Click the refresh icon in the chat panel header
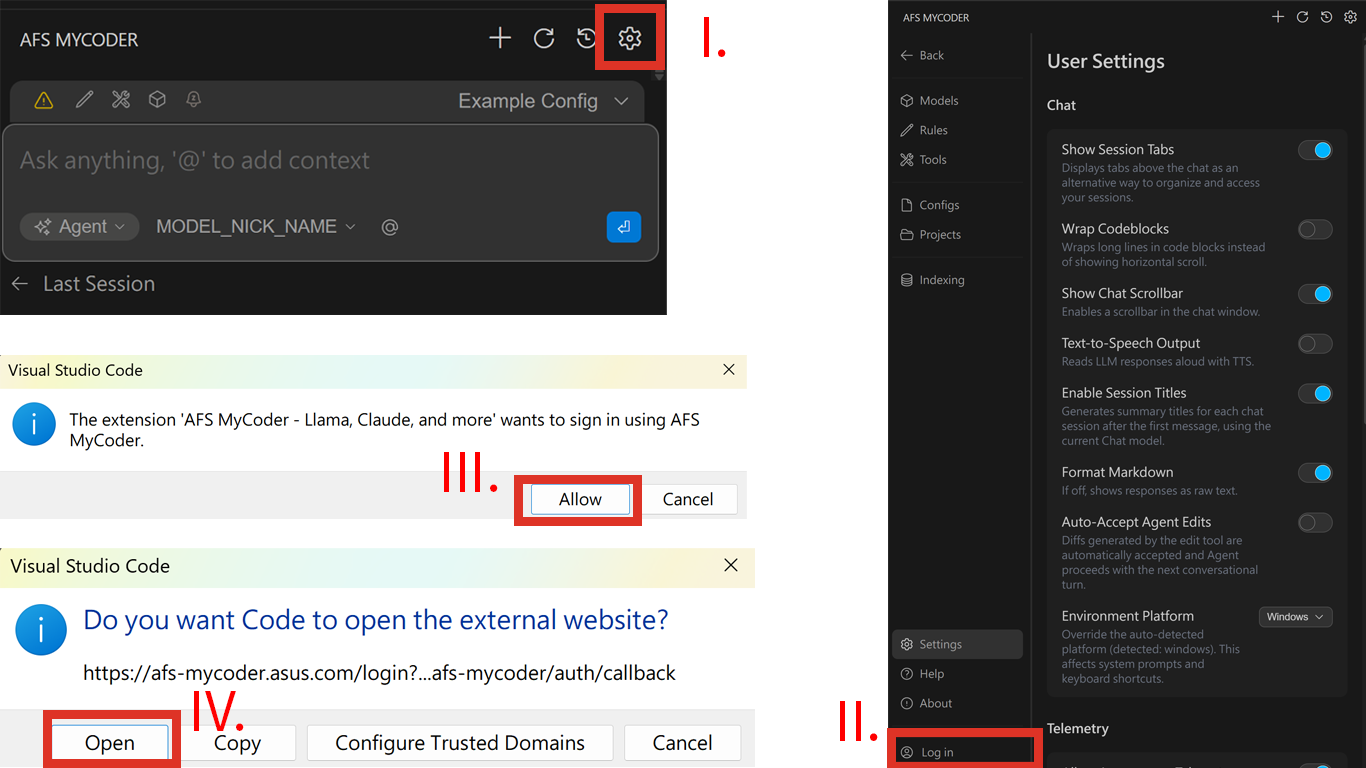1366x768 pixels. point(544,39)
